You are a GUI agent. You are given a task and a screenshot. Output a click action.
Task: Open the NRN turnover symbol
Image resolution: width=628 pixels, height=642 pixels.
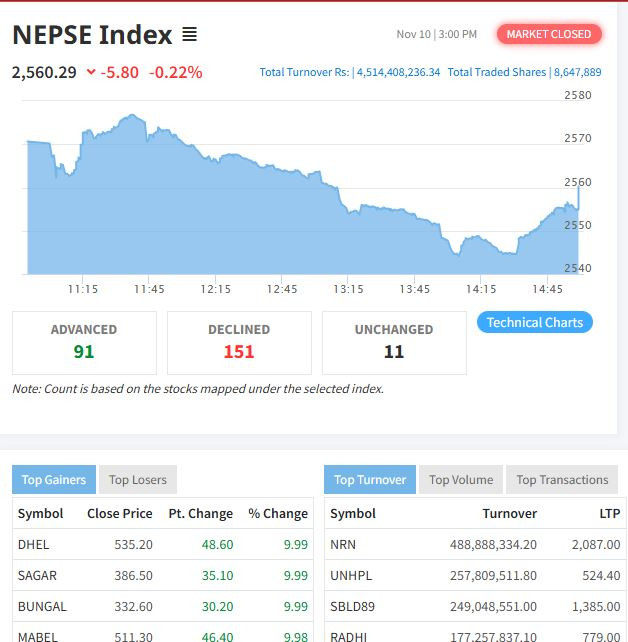coord(343,545)
